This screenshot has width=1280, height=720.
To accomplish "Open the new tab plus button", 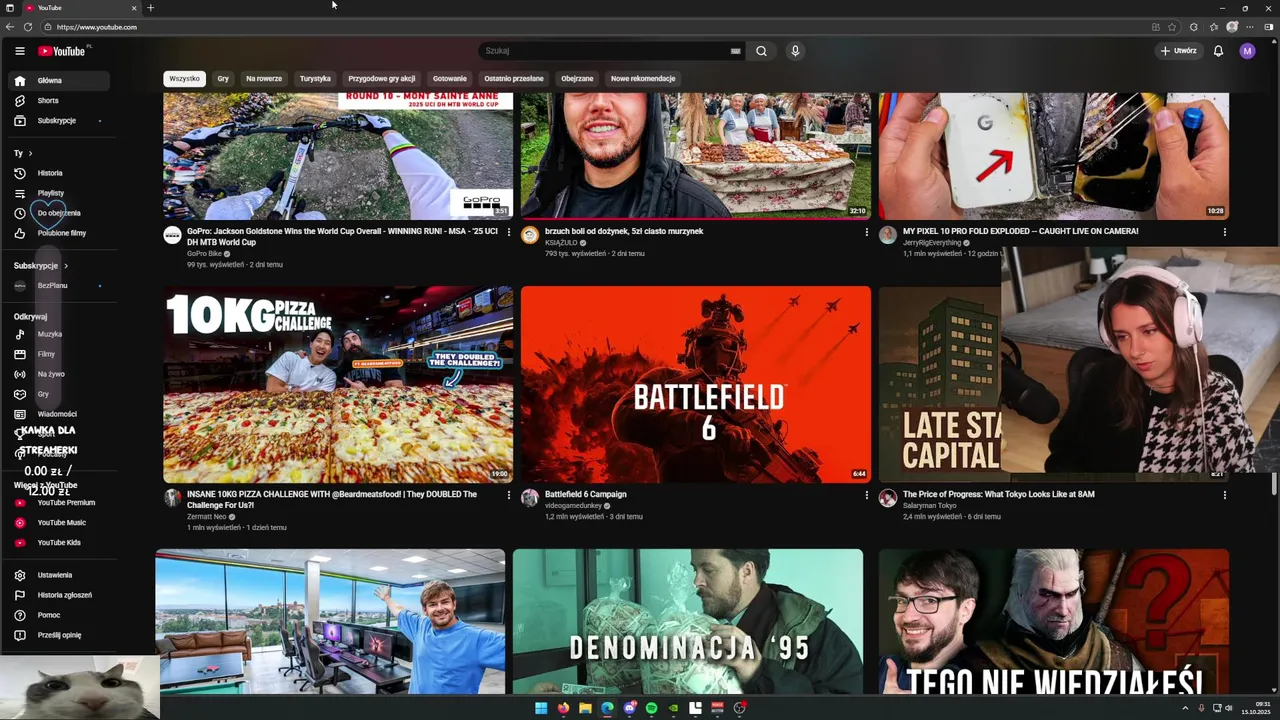I will click(x=150, y=8).
